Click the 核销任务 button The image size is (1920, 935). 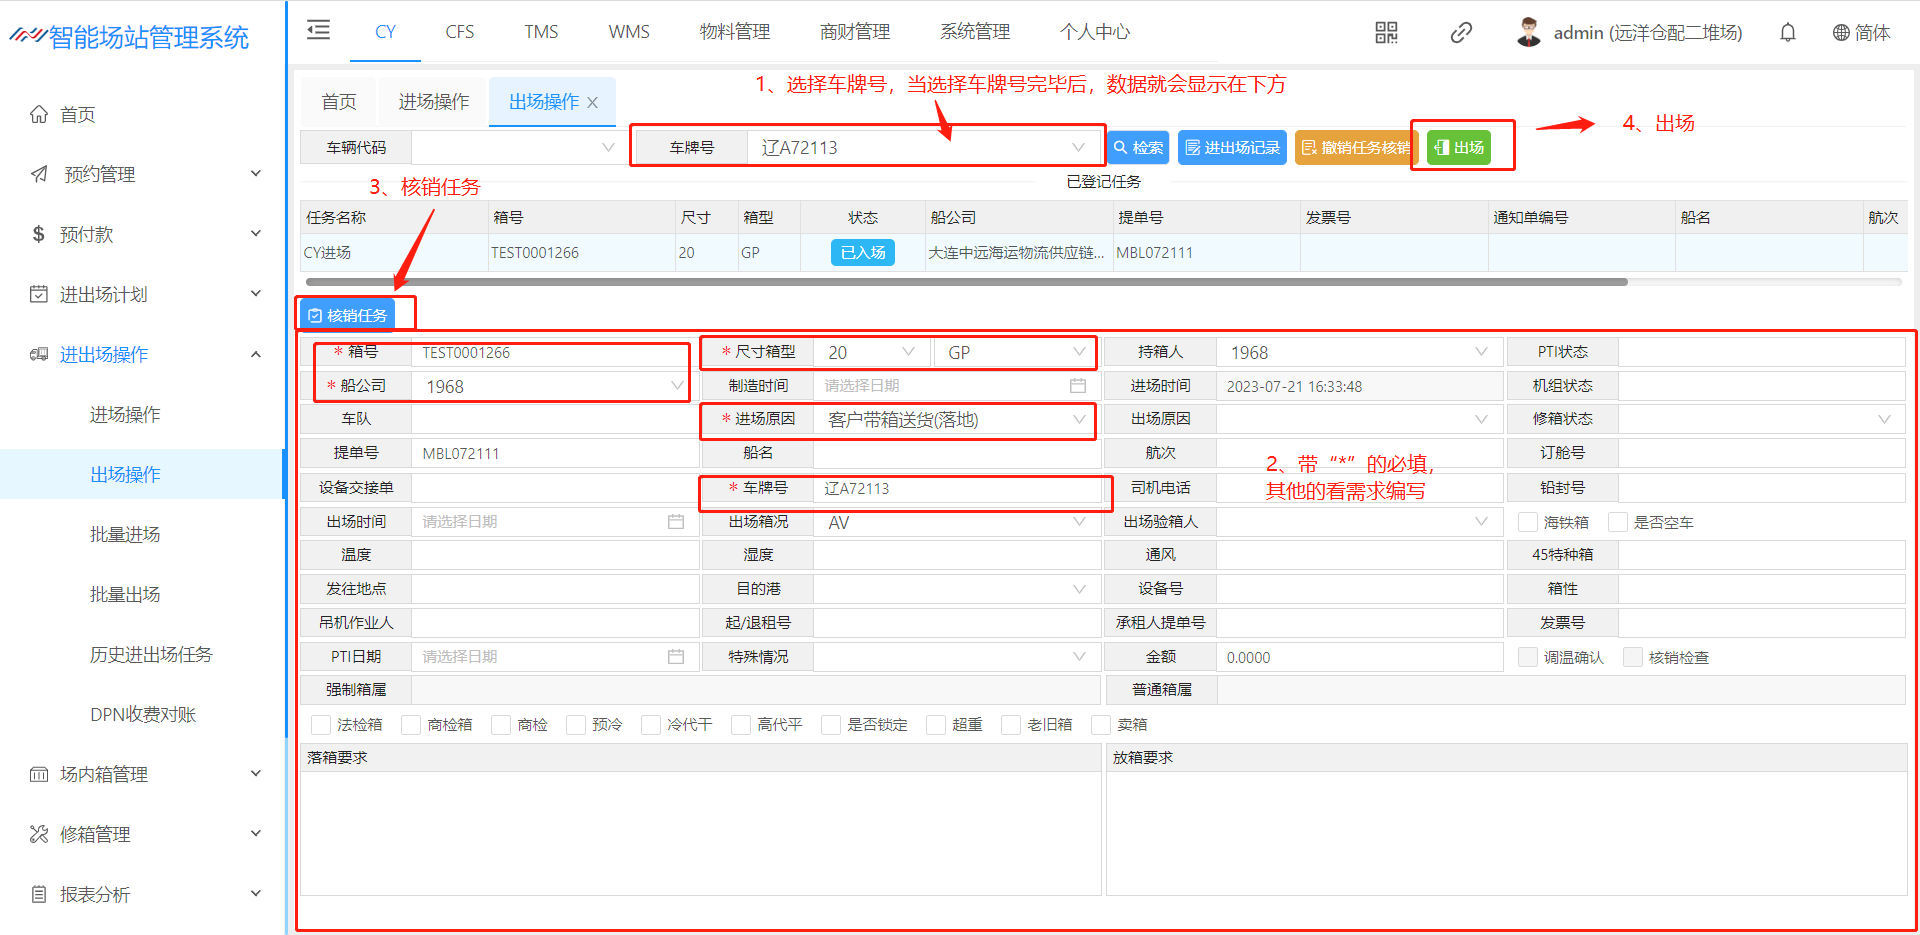pyautogui.click(x=347, y=315)
